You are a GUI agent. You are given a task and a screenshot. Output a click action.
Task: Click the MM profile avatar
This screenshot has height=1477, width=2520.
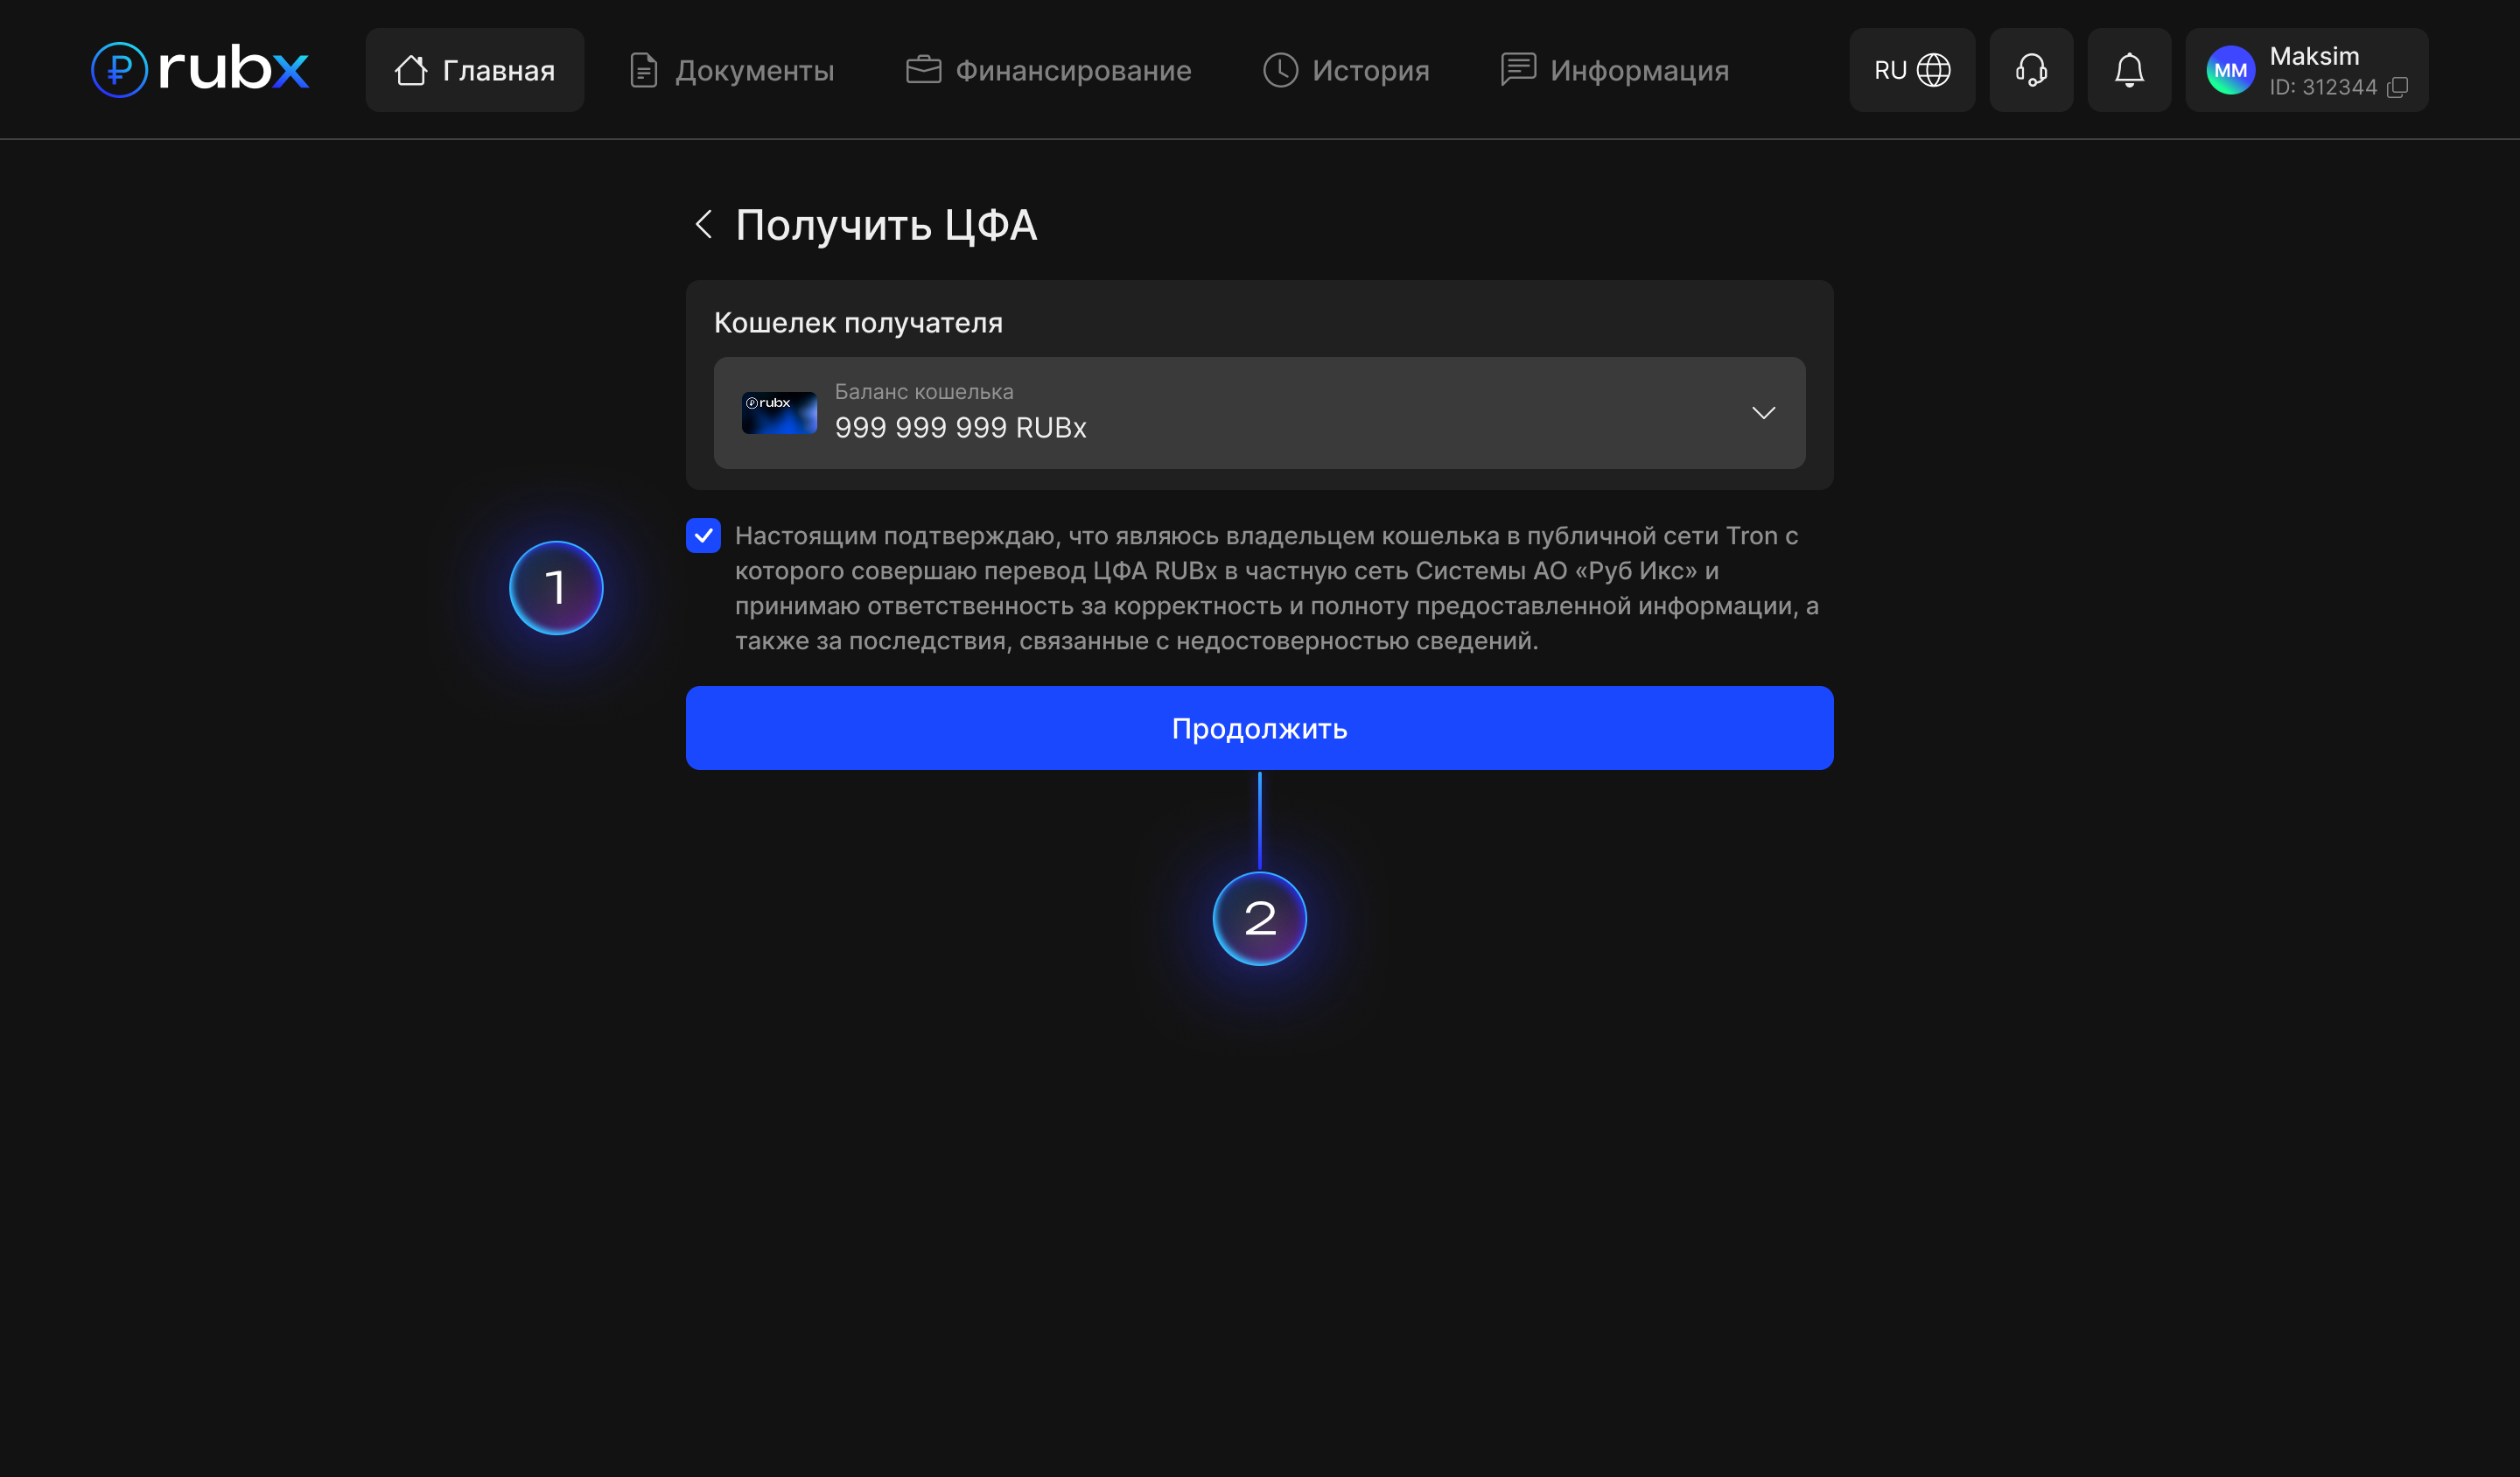(x=2230, y=70)
